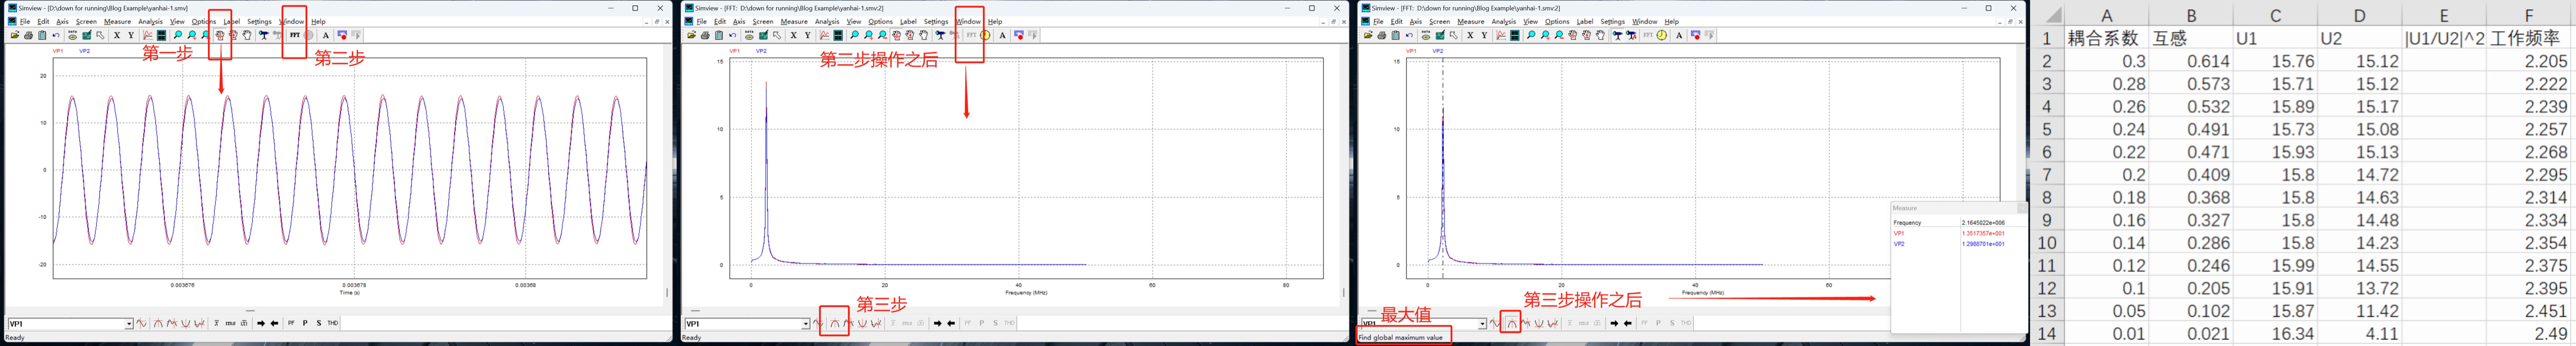The width and height of the screenshot is (2576, 346).
Task: Click the rms icon in left Simview measure bar
Action: (x=231, y=323)
